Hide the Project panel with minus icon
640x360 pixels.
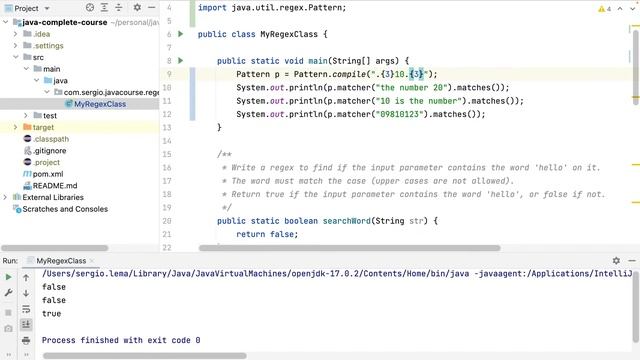(x=151, y=7)
